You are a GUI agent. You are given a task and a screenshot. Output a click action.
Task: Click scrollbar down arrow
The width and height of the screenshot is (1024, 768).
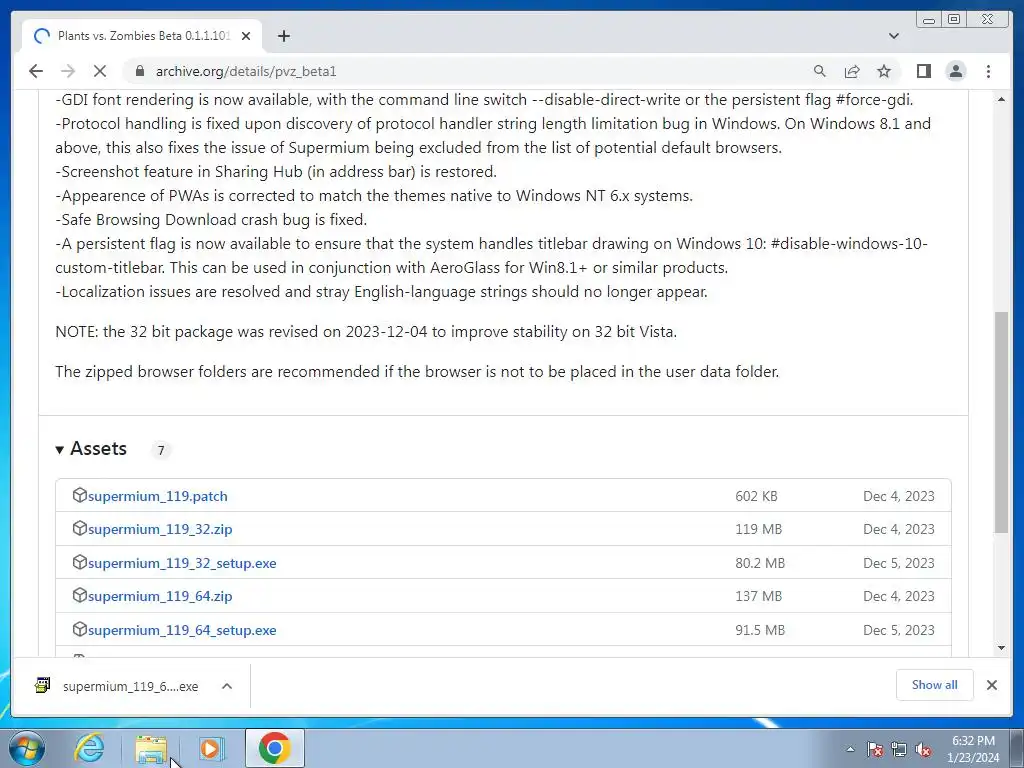click(1001, 648)
